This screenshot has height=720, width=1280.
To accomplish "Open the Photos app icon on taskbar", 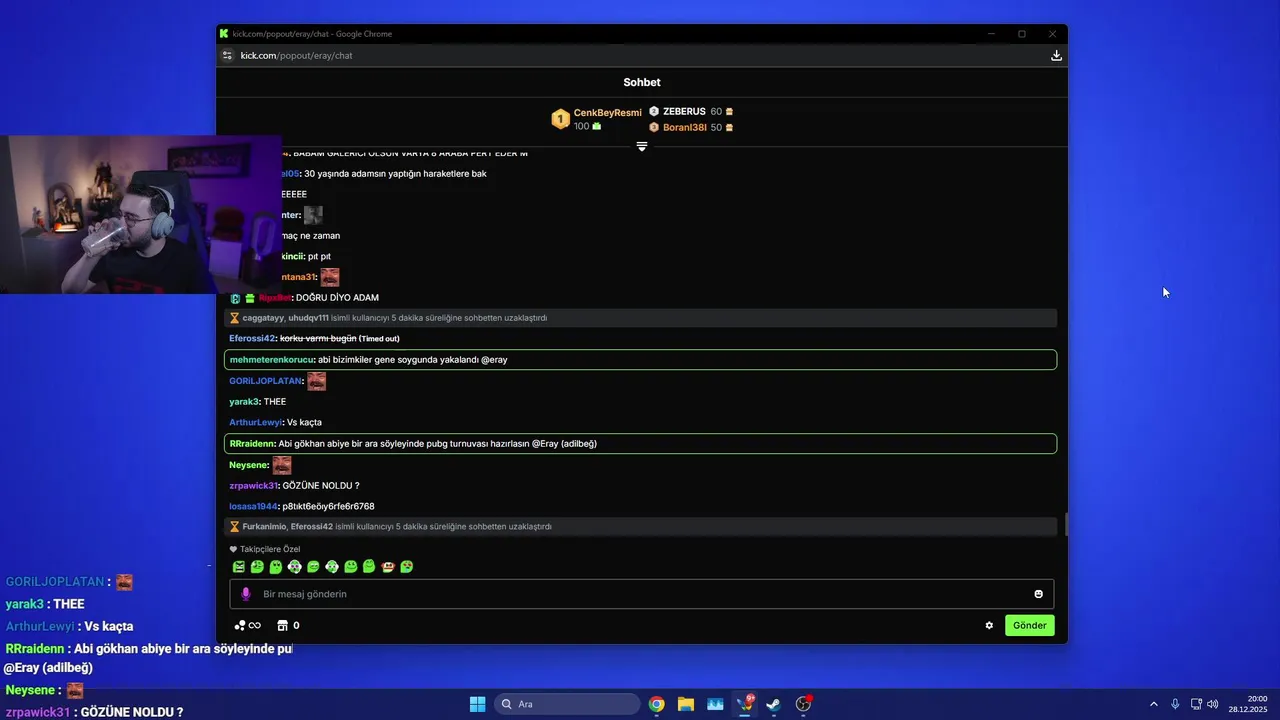I will [715, 704].
